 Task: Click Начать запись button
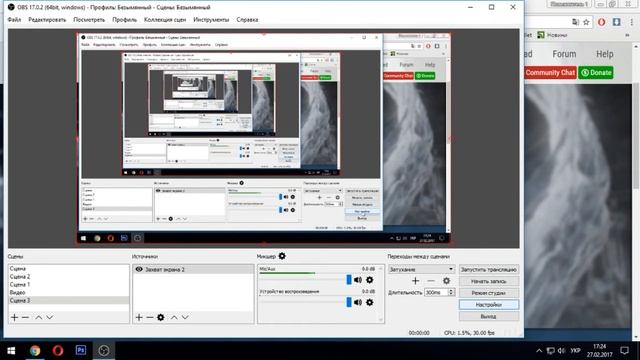click(x=489, y=281)
